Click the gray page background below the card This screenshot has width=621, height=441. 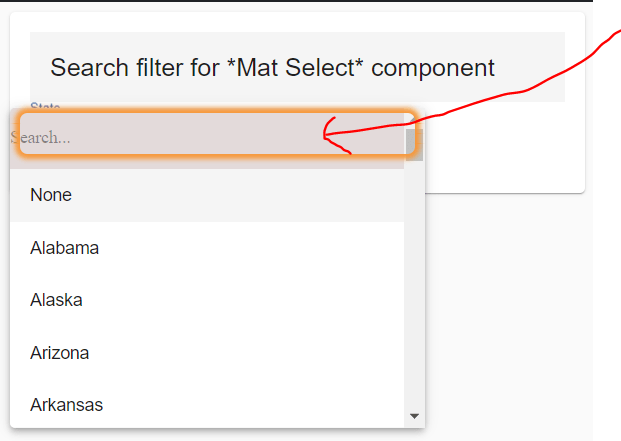coord(509,317)
